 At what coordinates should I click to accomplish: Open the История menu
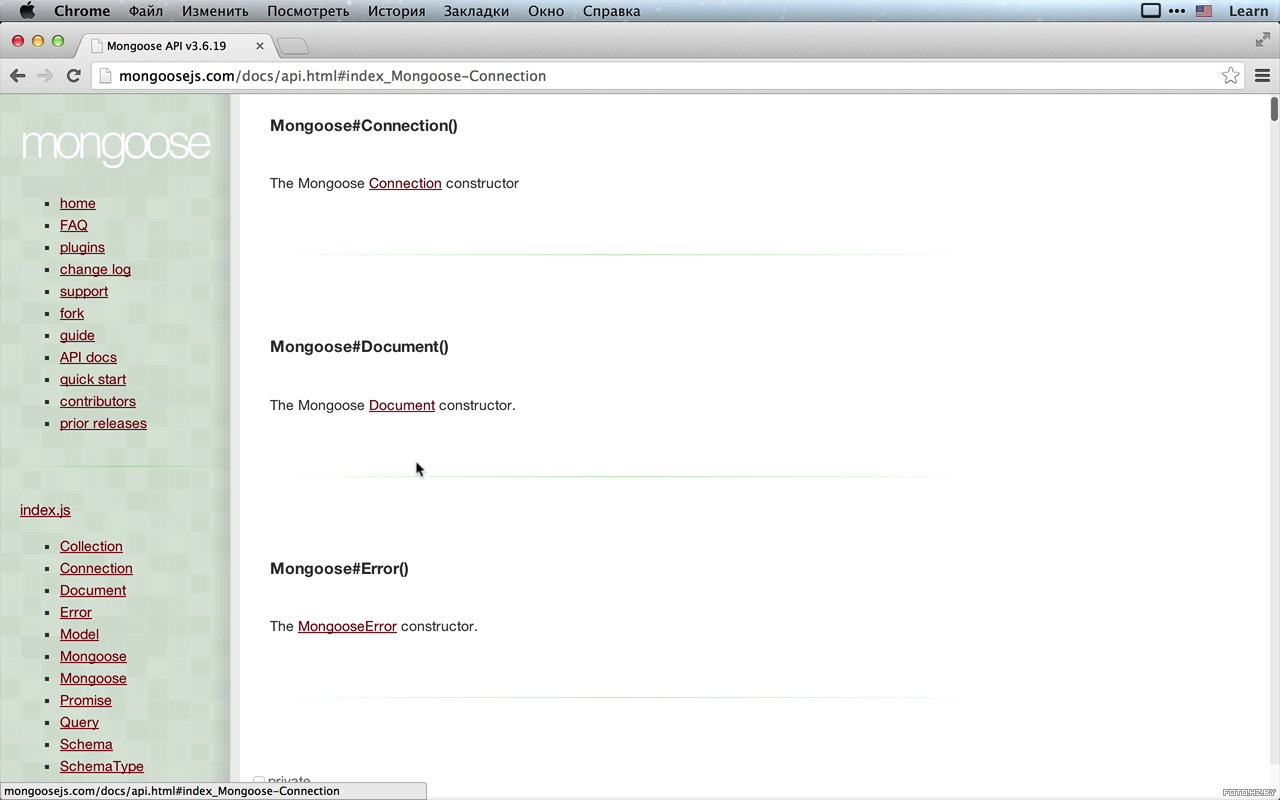[396, 11]
